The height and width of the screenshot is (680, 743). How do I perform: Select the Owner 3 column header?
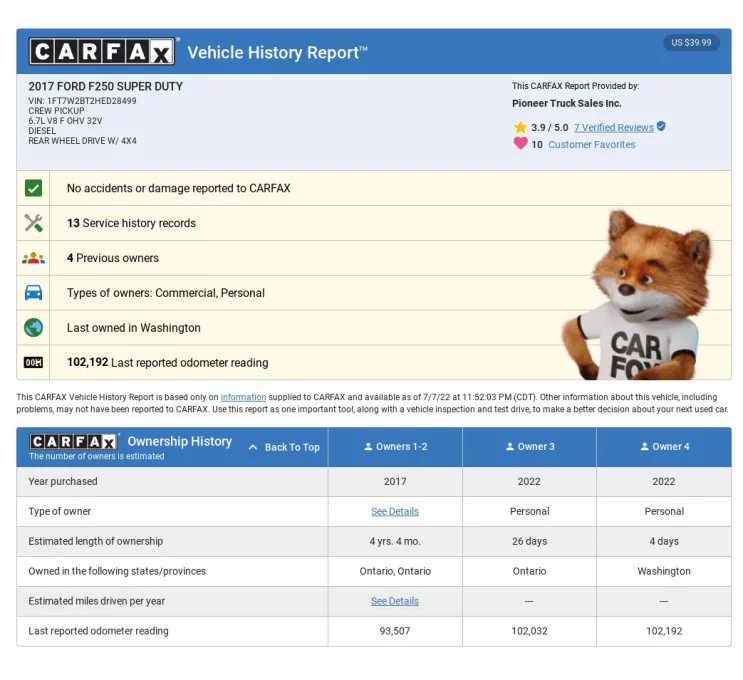[x=529, y=447]
